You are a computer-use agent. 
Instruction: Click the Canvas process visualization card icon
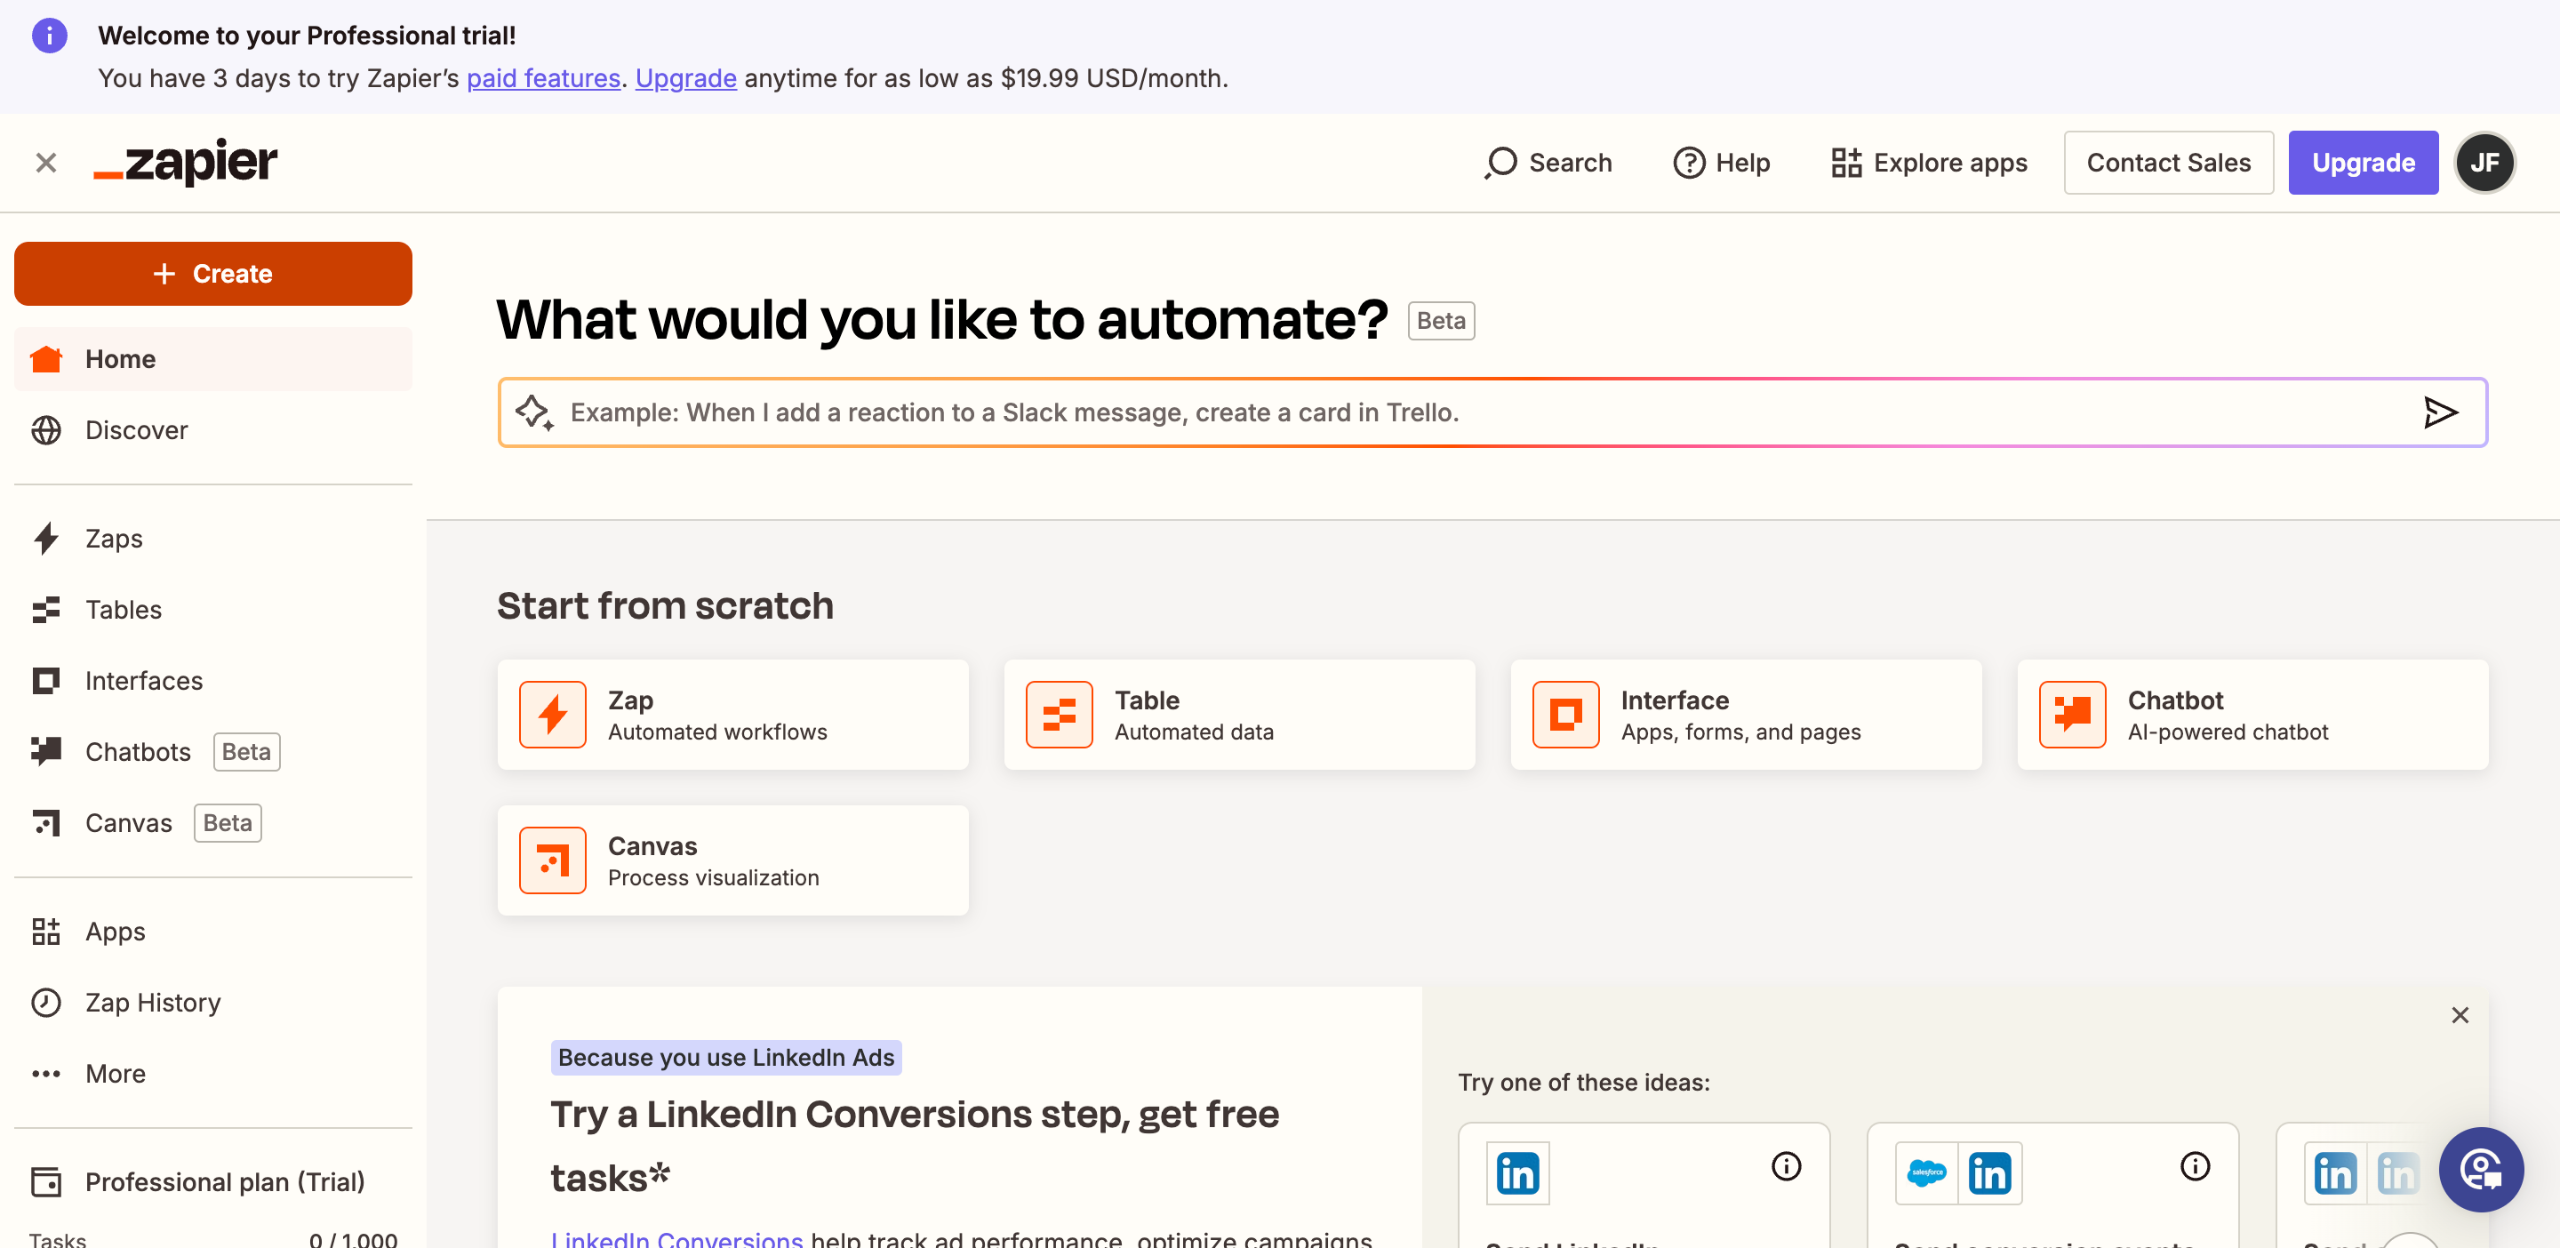pos(552,860)
